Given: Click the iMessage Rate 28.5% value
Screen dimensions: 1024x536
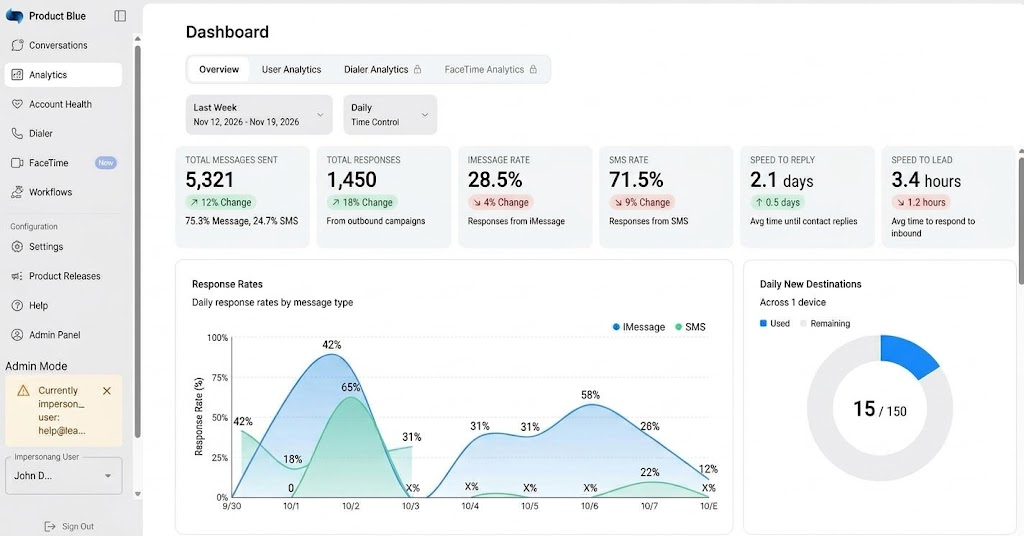Looking at the screenshot, I should click(x=495, y=180).
